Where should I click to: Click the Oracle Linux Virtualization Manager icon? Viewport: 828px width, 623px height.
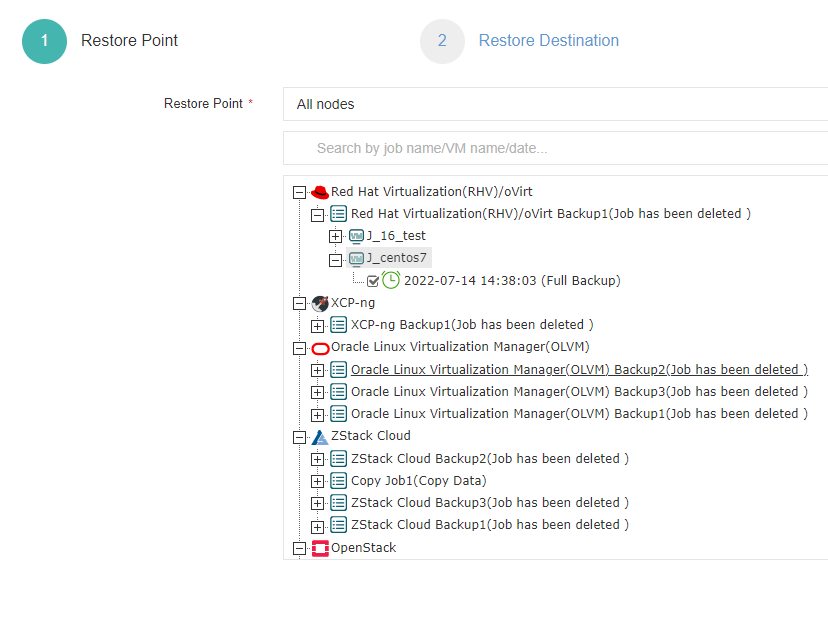coord(320,348)
